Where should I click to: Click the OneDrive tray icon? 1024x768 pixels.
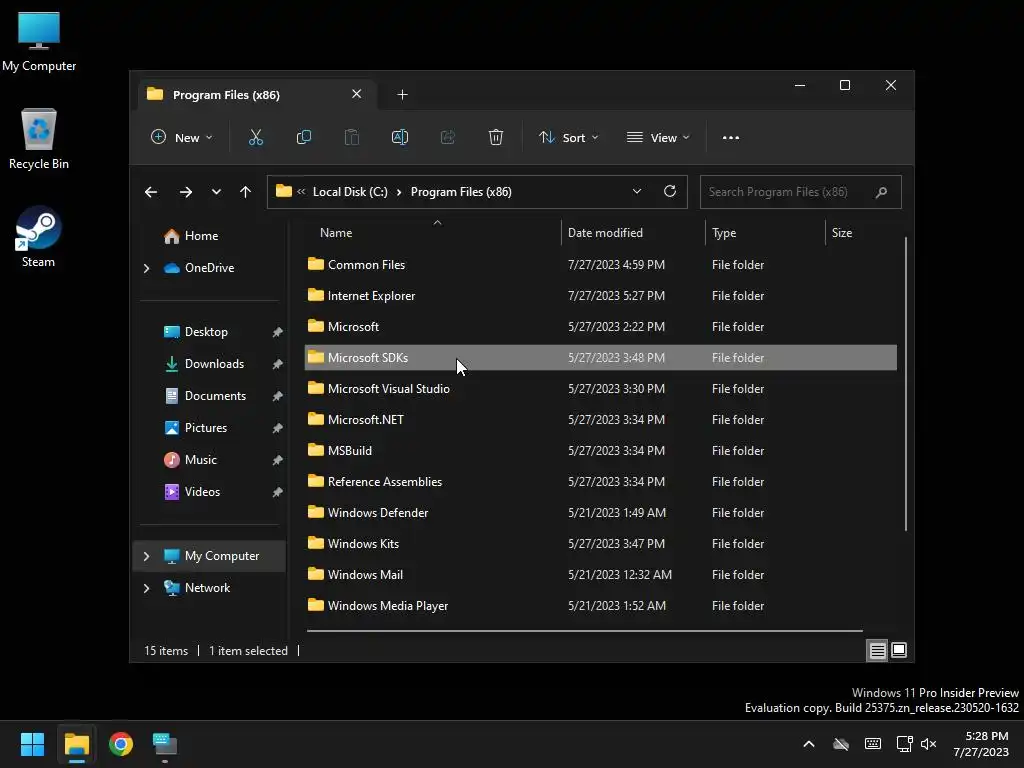(x=841, y=744)
